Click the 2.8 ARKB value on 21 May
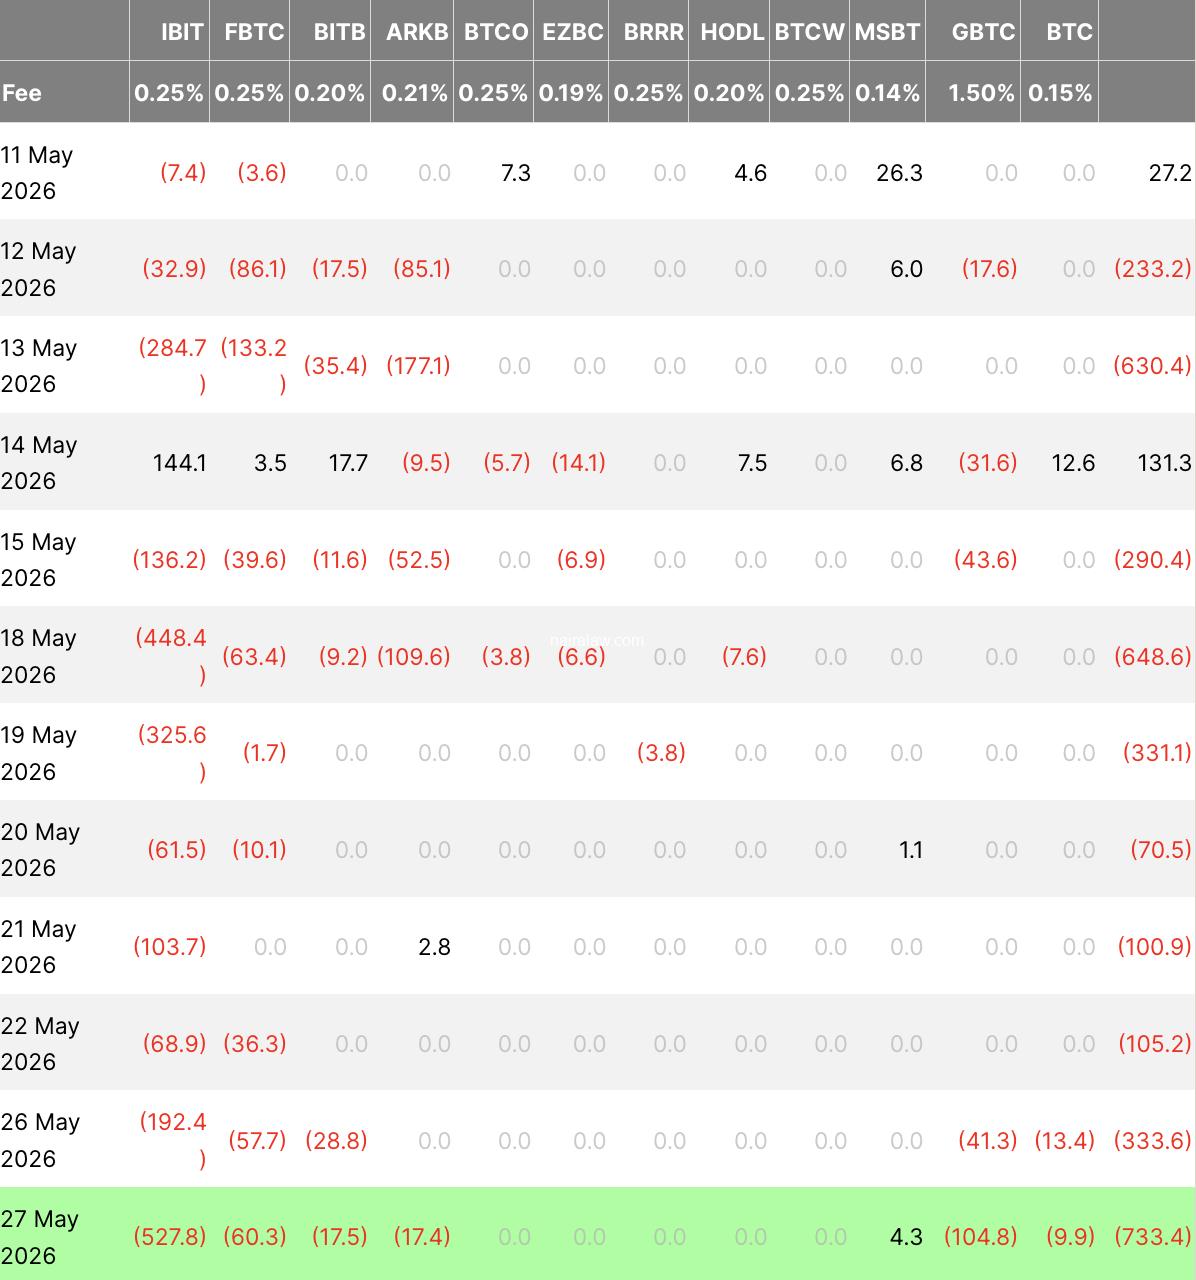The width and height of the screenshot is (1196, 1280). point(434,947)
